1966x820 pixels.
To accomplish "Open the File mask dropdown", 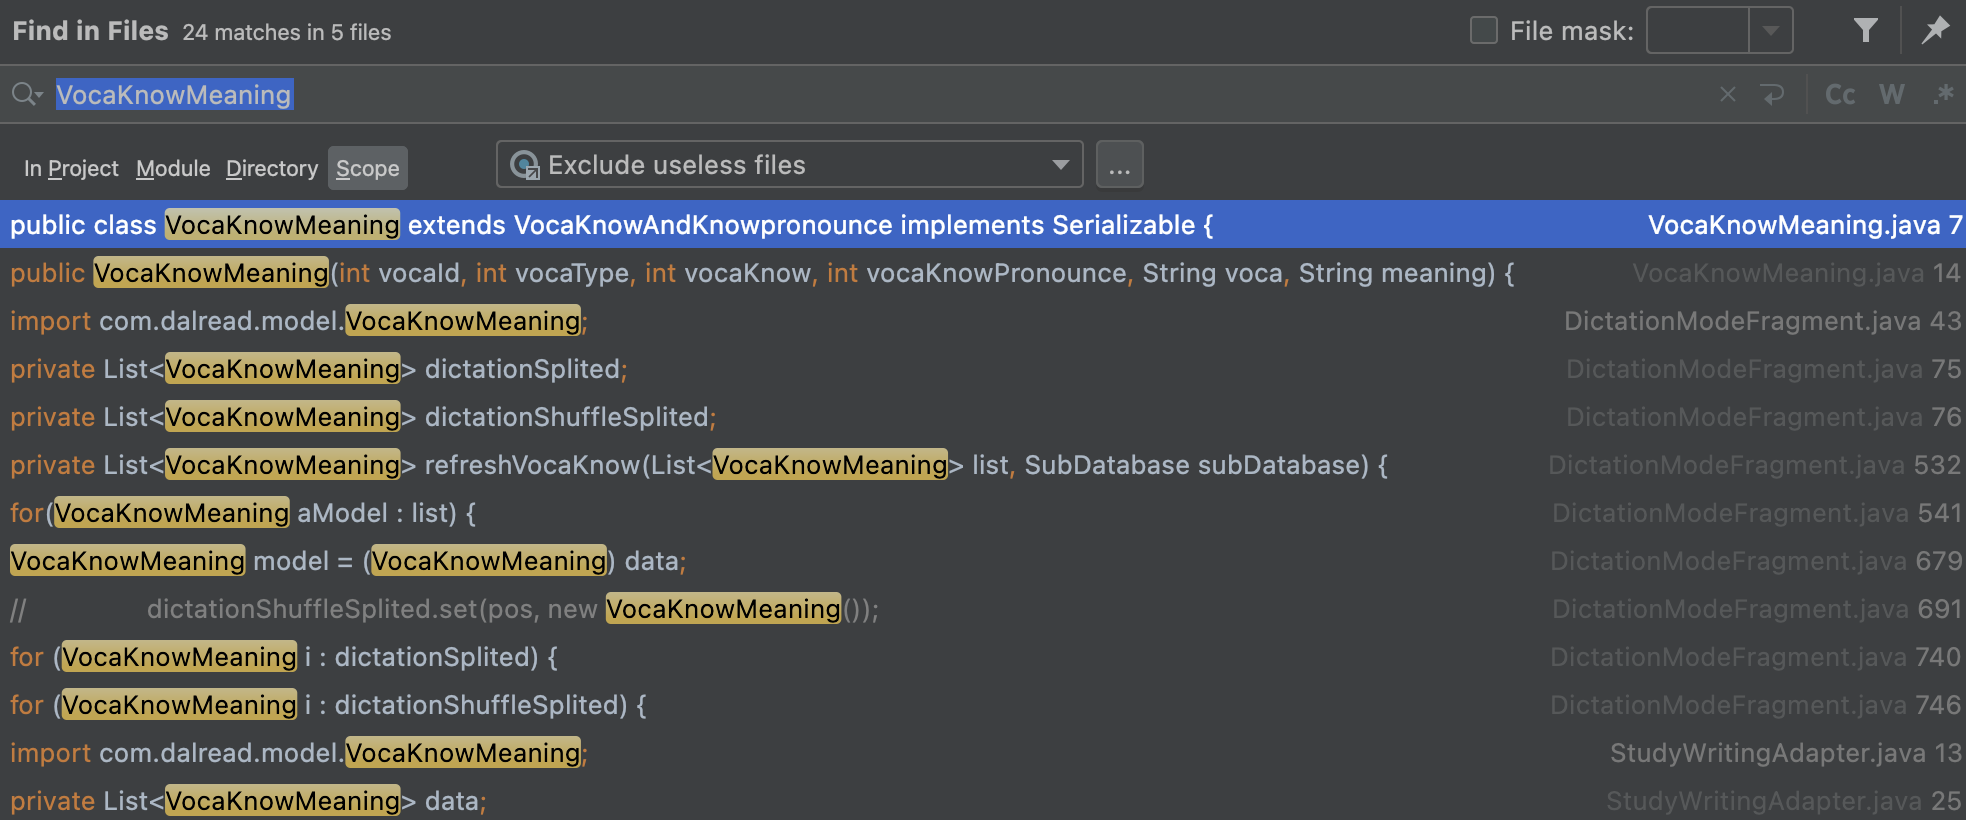I will point(1770,30).
